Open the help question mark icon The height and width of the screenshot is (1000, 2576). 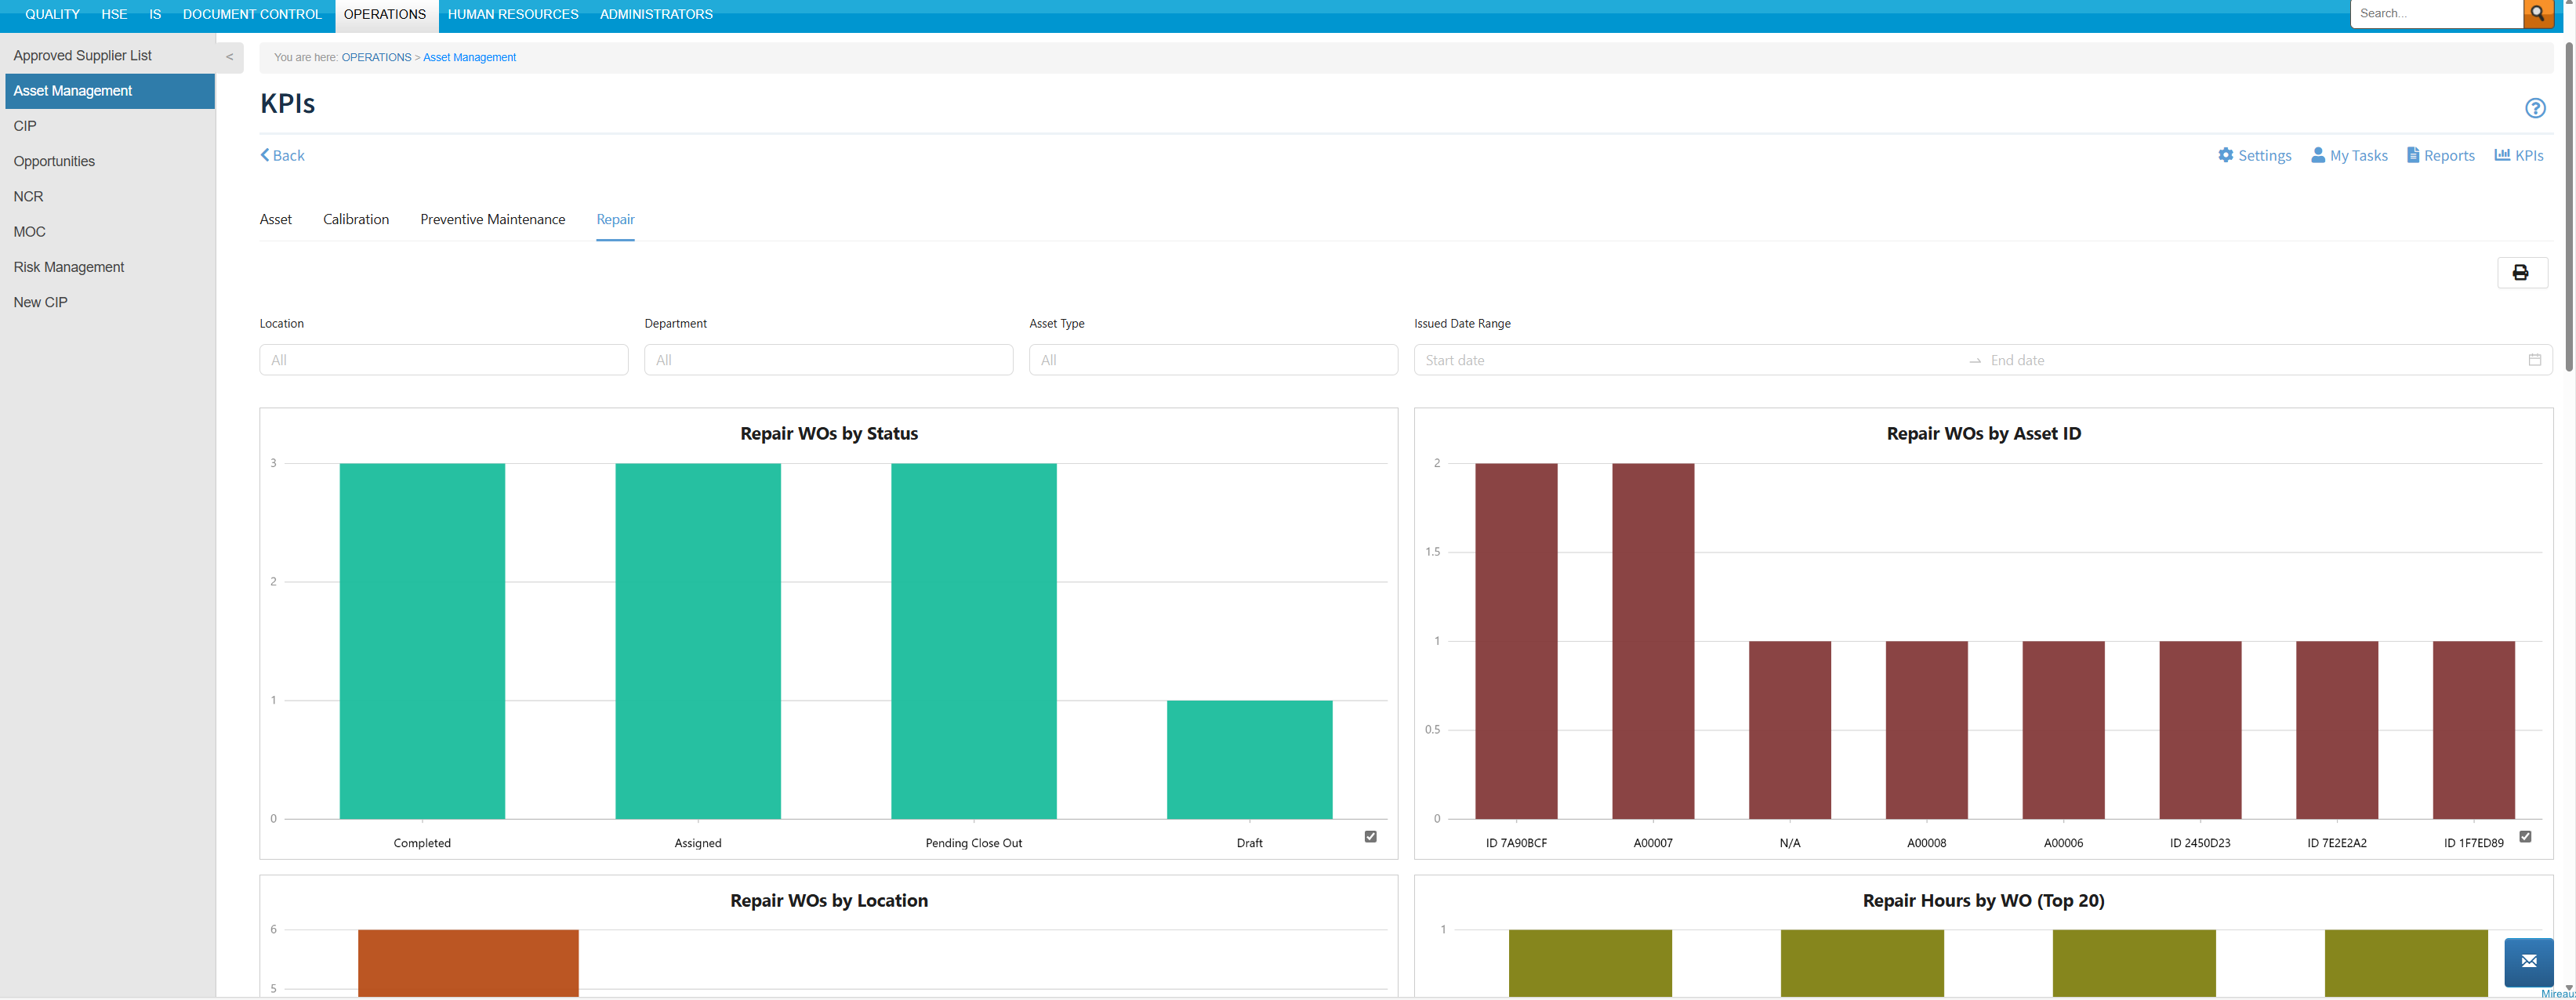(x=2535, y=108)
